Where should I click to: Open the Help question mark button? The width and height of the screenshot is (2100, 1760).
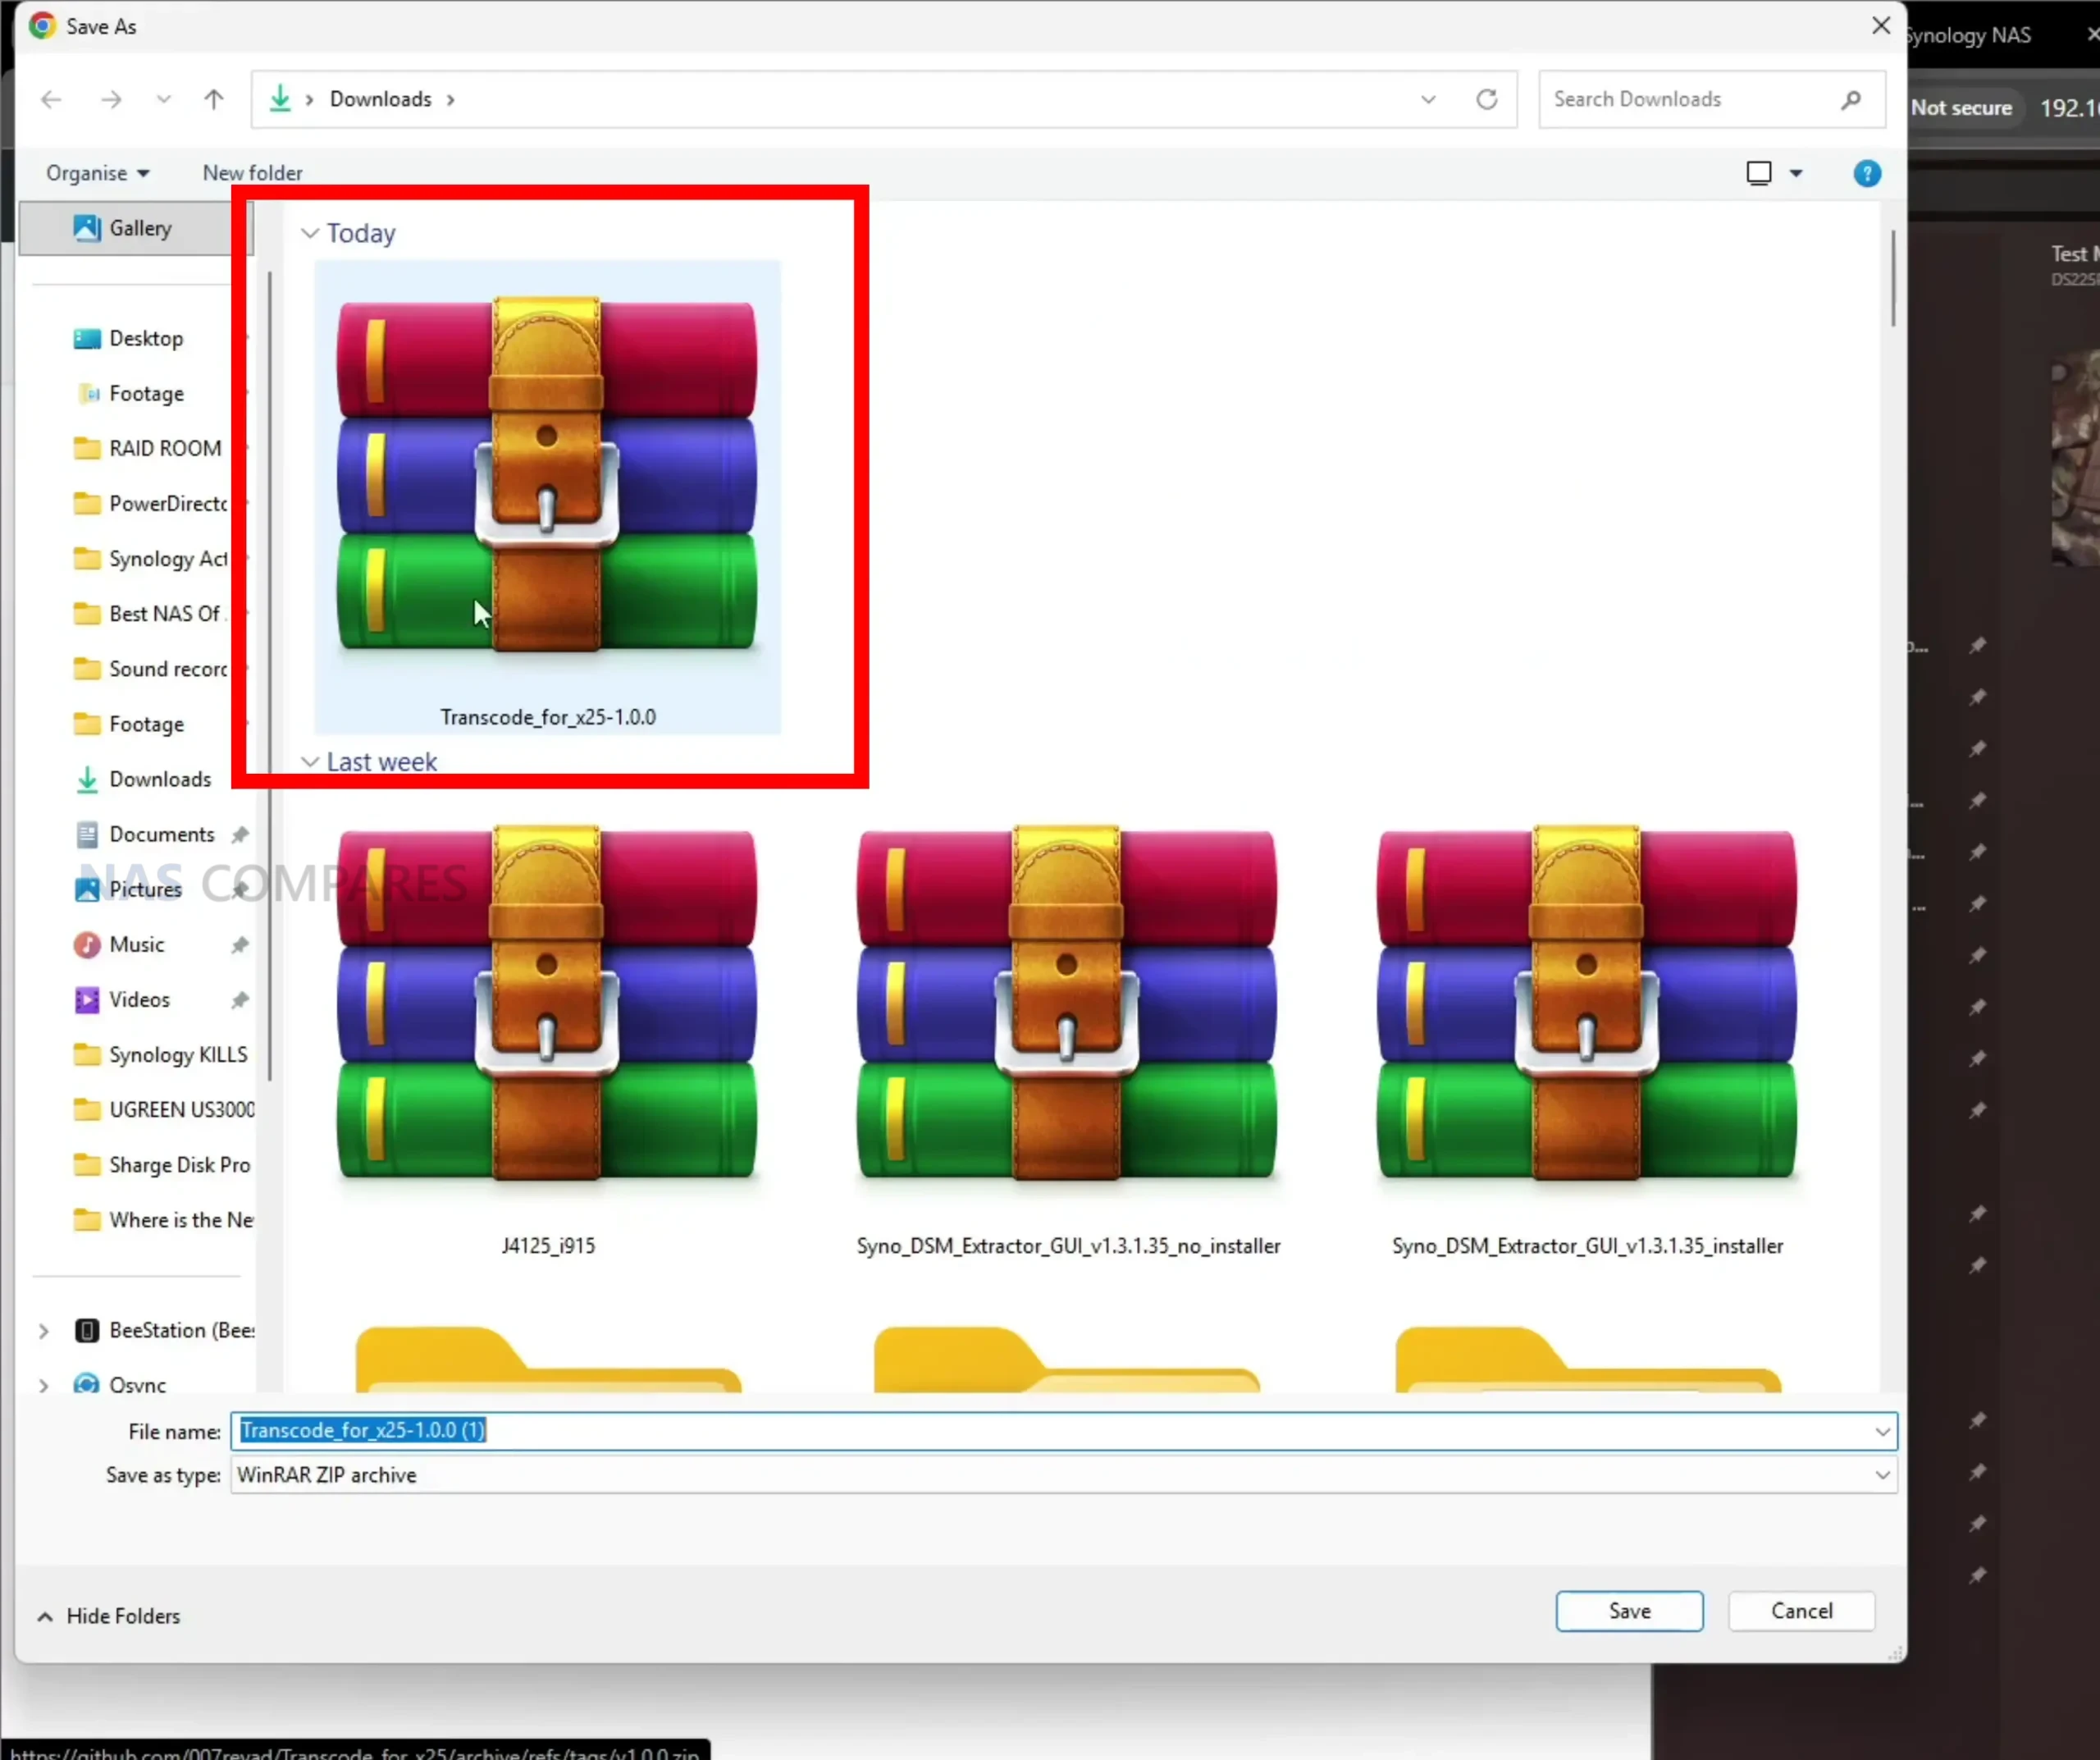[x=1866, y=173]
